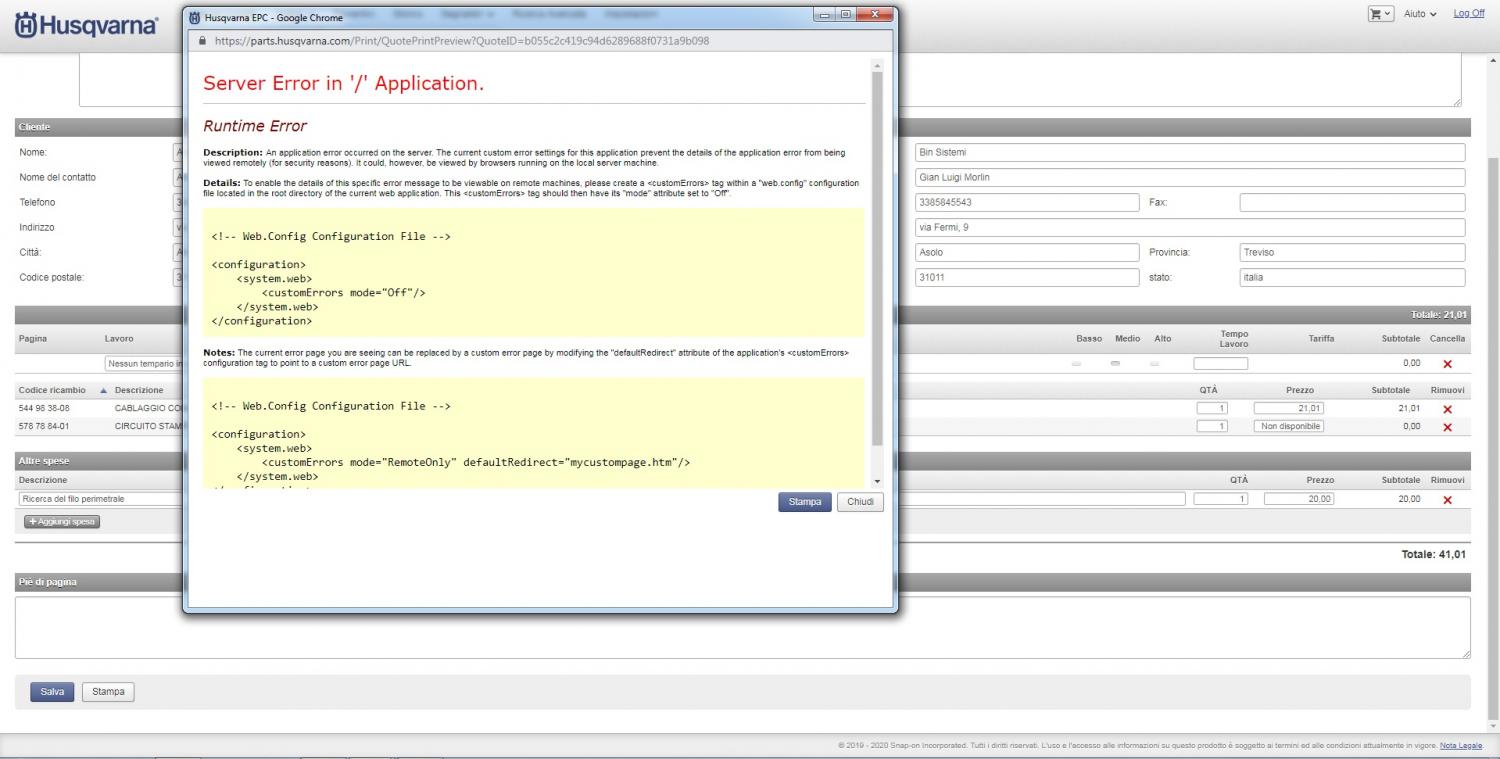The height and width of the screenshot is (759, 1500).
Task: Click the Nessun tempario job field
Action: click(144, 364)
